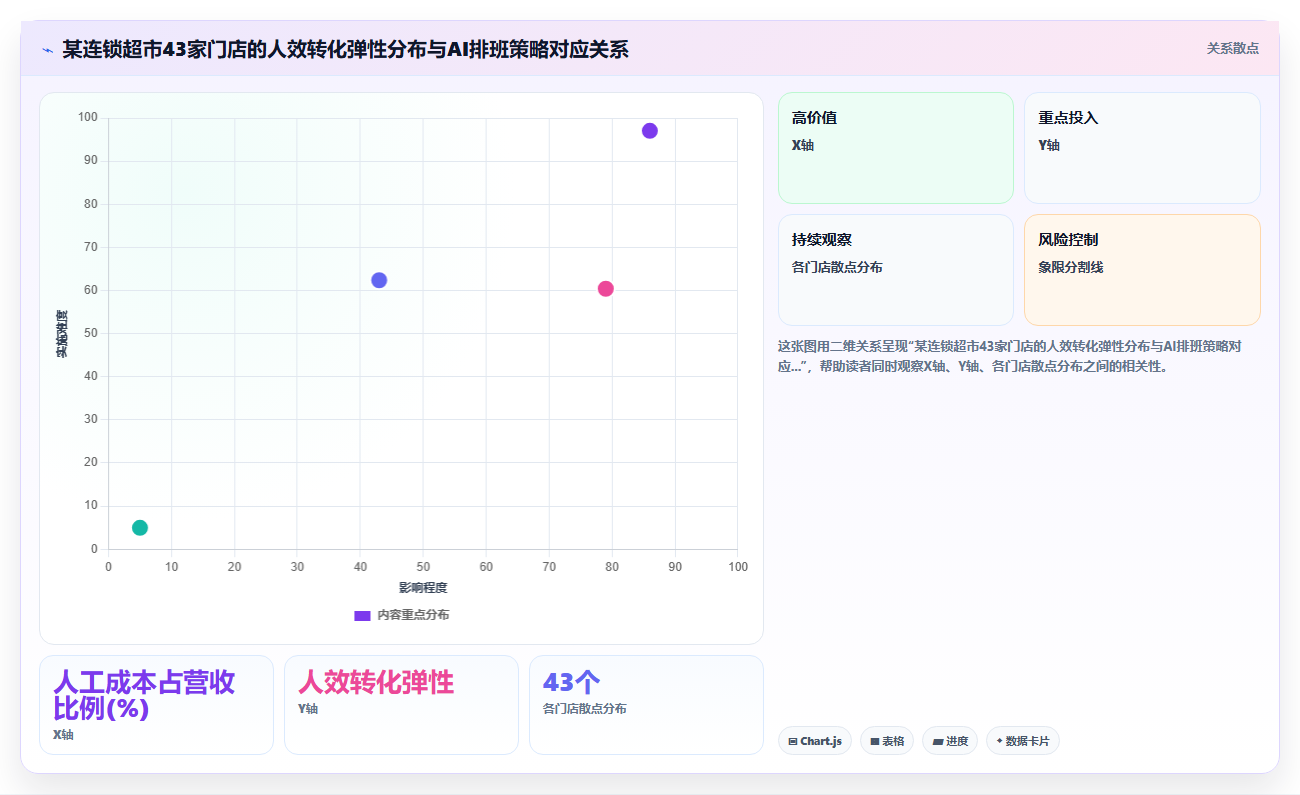The height and width of the screenshot is (795, 1300).
Task: Click the main title text of the dashboard
Action: pos(345,49)
